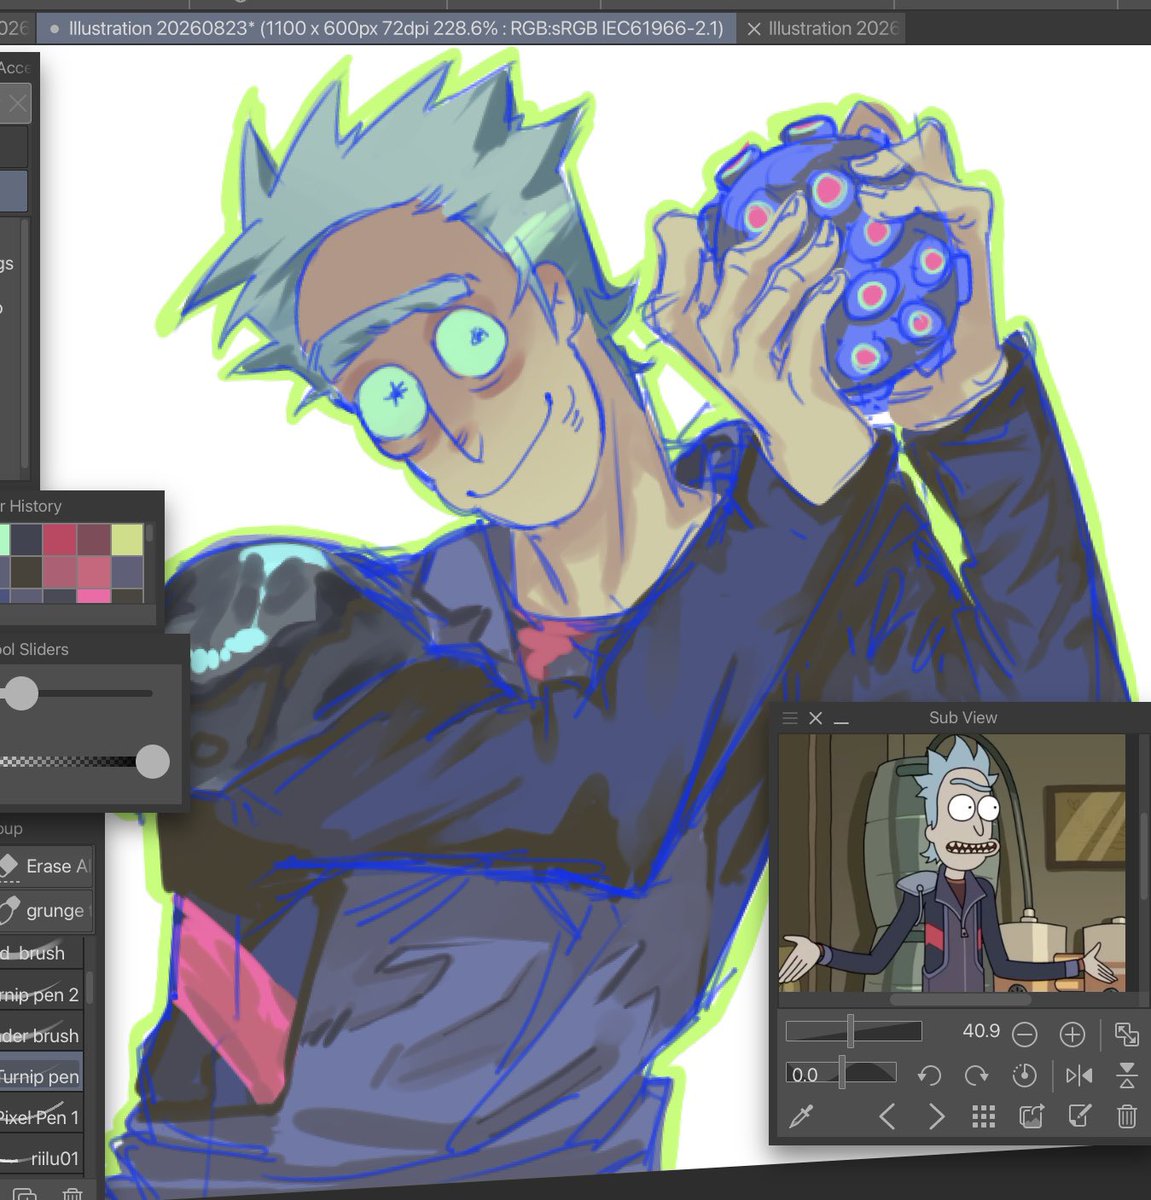Click the brush size slider knob

(x=20, y=693)
